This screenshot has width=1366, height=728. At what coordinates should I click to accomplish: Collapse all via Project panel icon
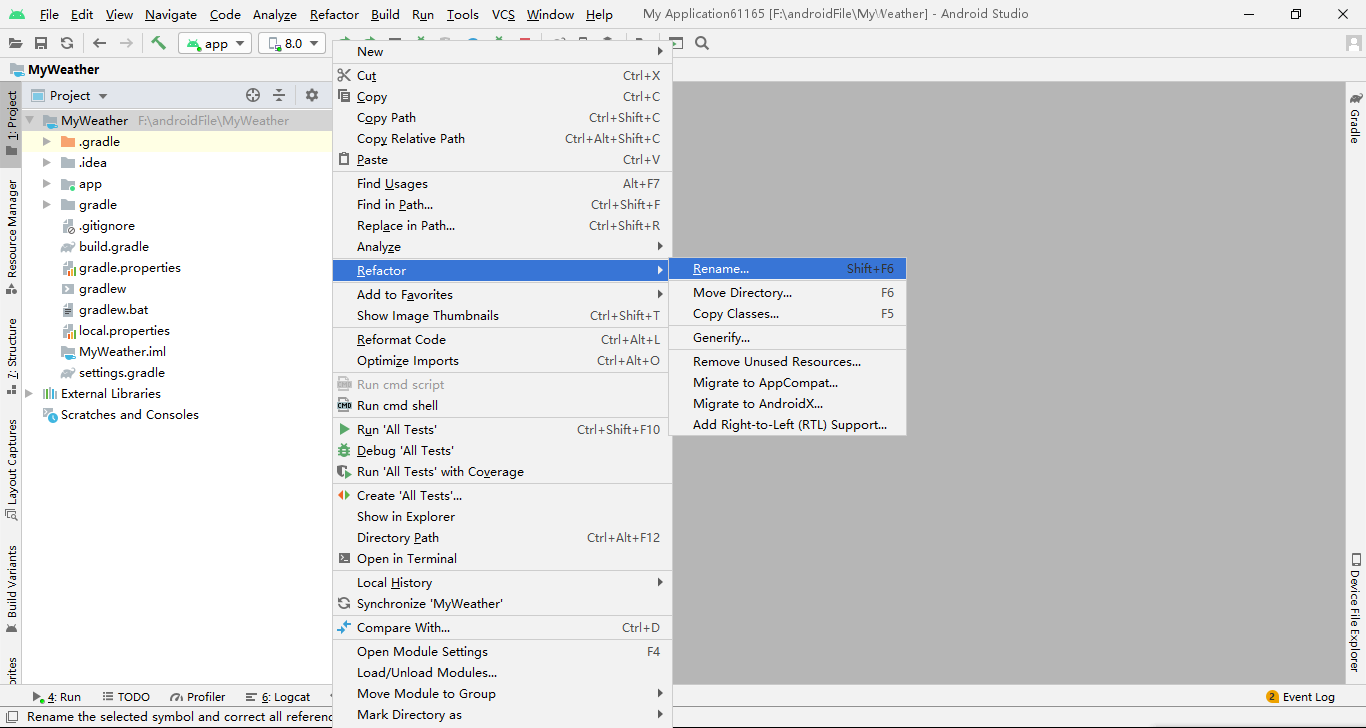click(279, 95)
